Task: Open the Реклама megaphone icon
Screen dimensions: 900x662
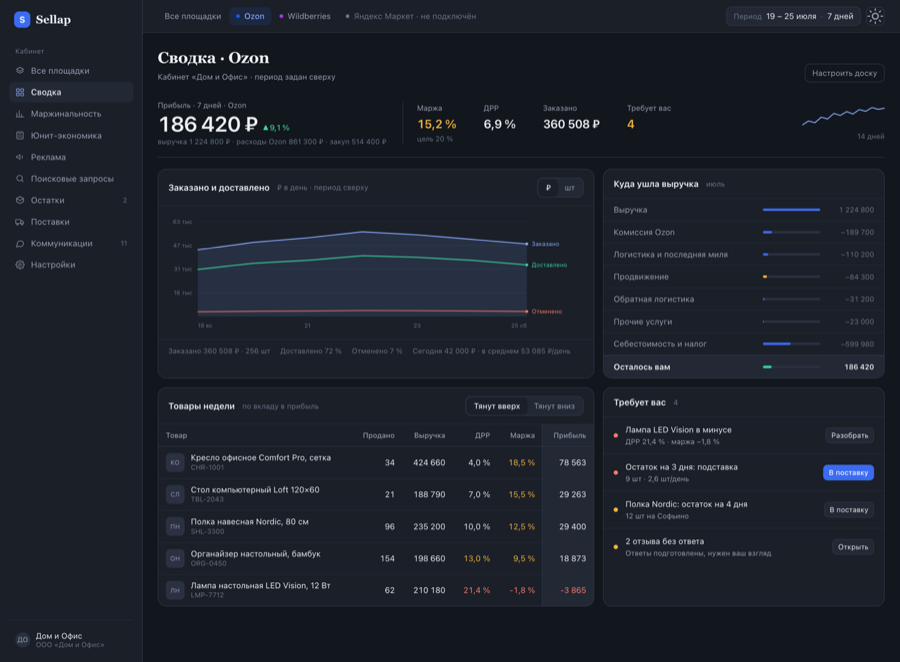Action: 20,157
